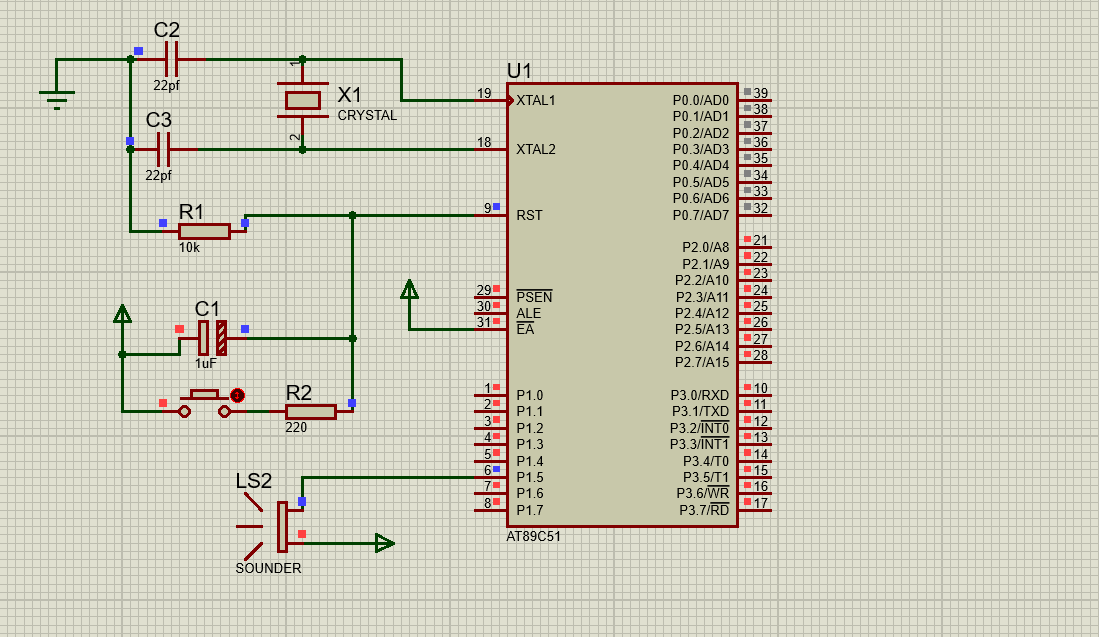Click the X1 reference label
This screenshot has height=637, width=1099.
(350, 95)
